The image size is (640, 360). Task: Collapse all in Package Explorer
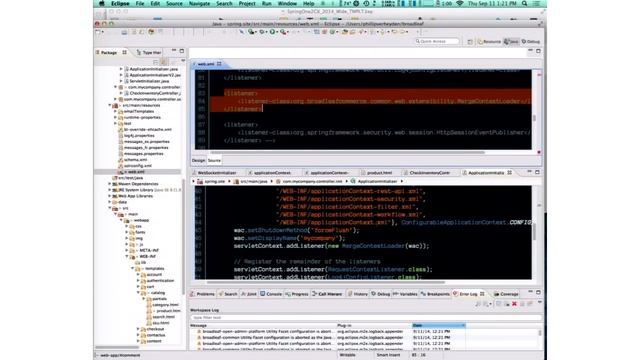click(156, 62)
